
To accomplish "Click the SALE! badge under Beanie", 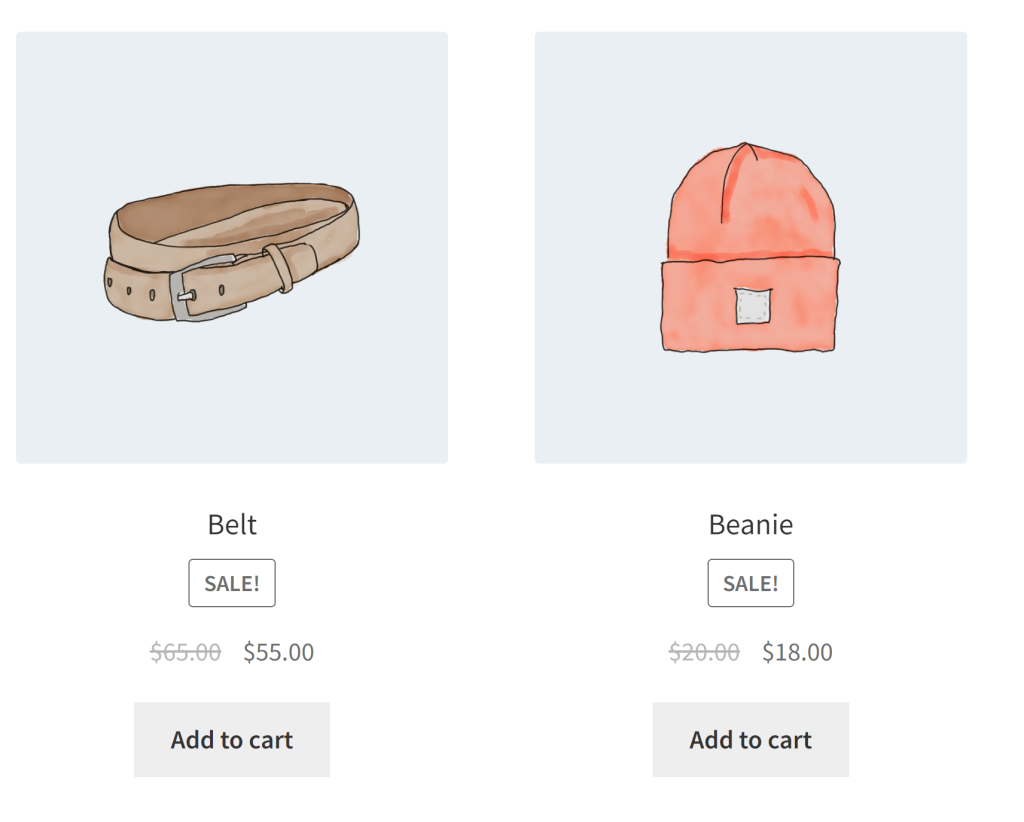I will 750,583.
